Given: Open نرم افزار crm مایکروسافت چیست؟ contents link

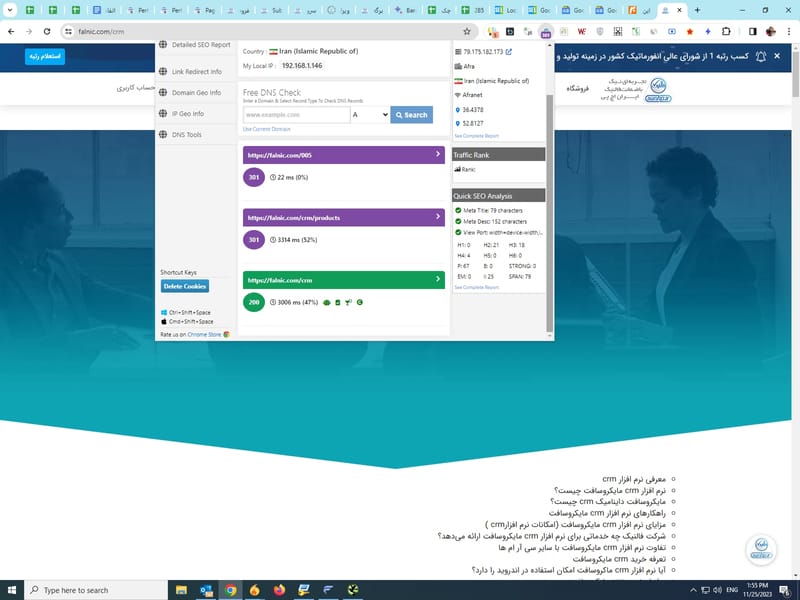Looking at the screenshot, I should [x=610, y=490].
